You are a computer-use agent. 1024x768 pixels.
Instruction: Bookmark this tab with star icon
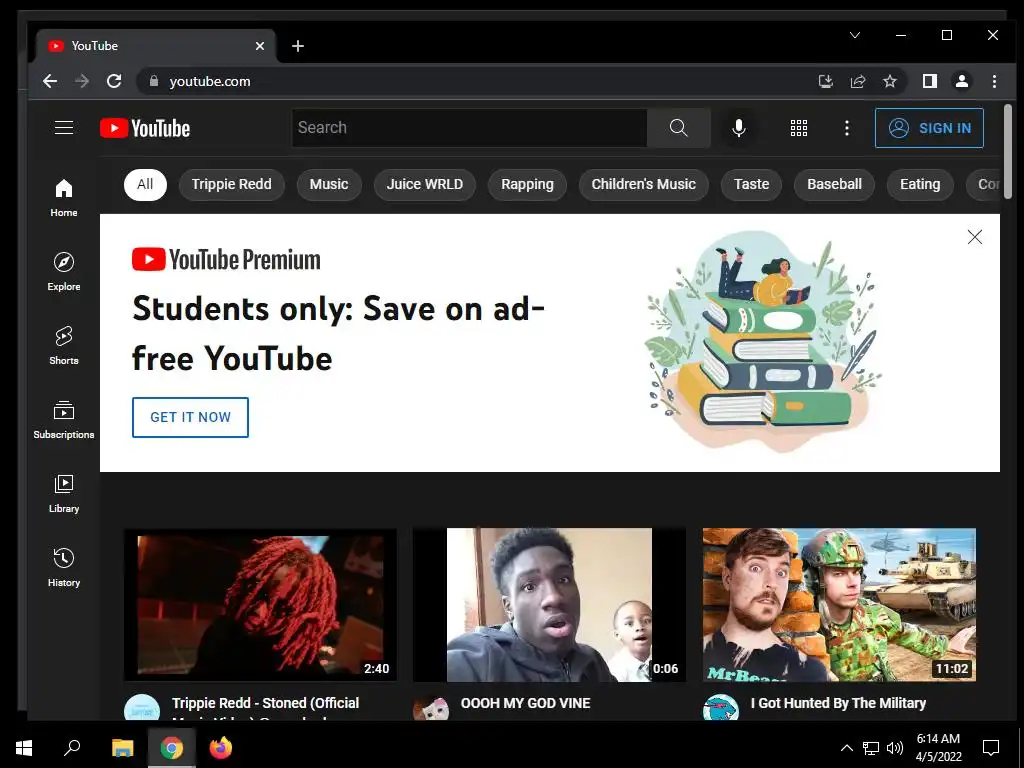(889, 81)
